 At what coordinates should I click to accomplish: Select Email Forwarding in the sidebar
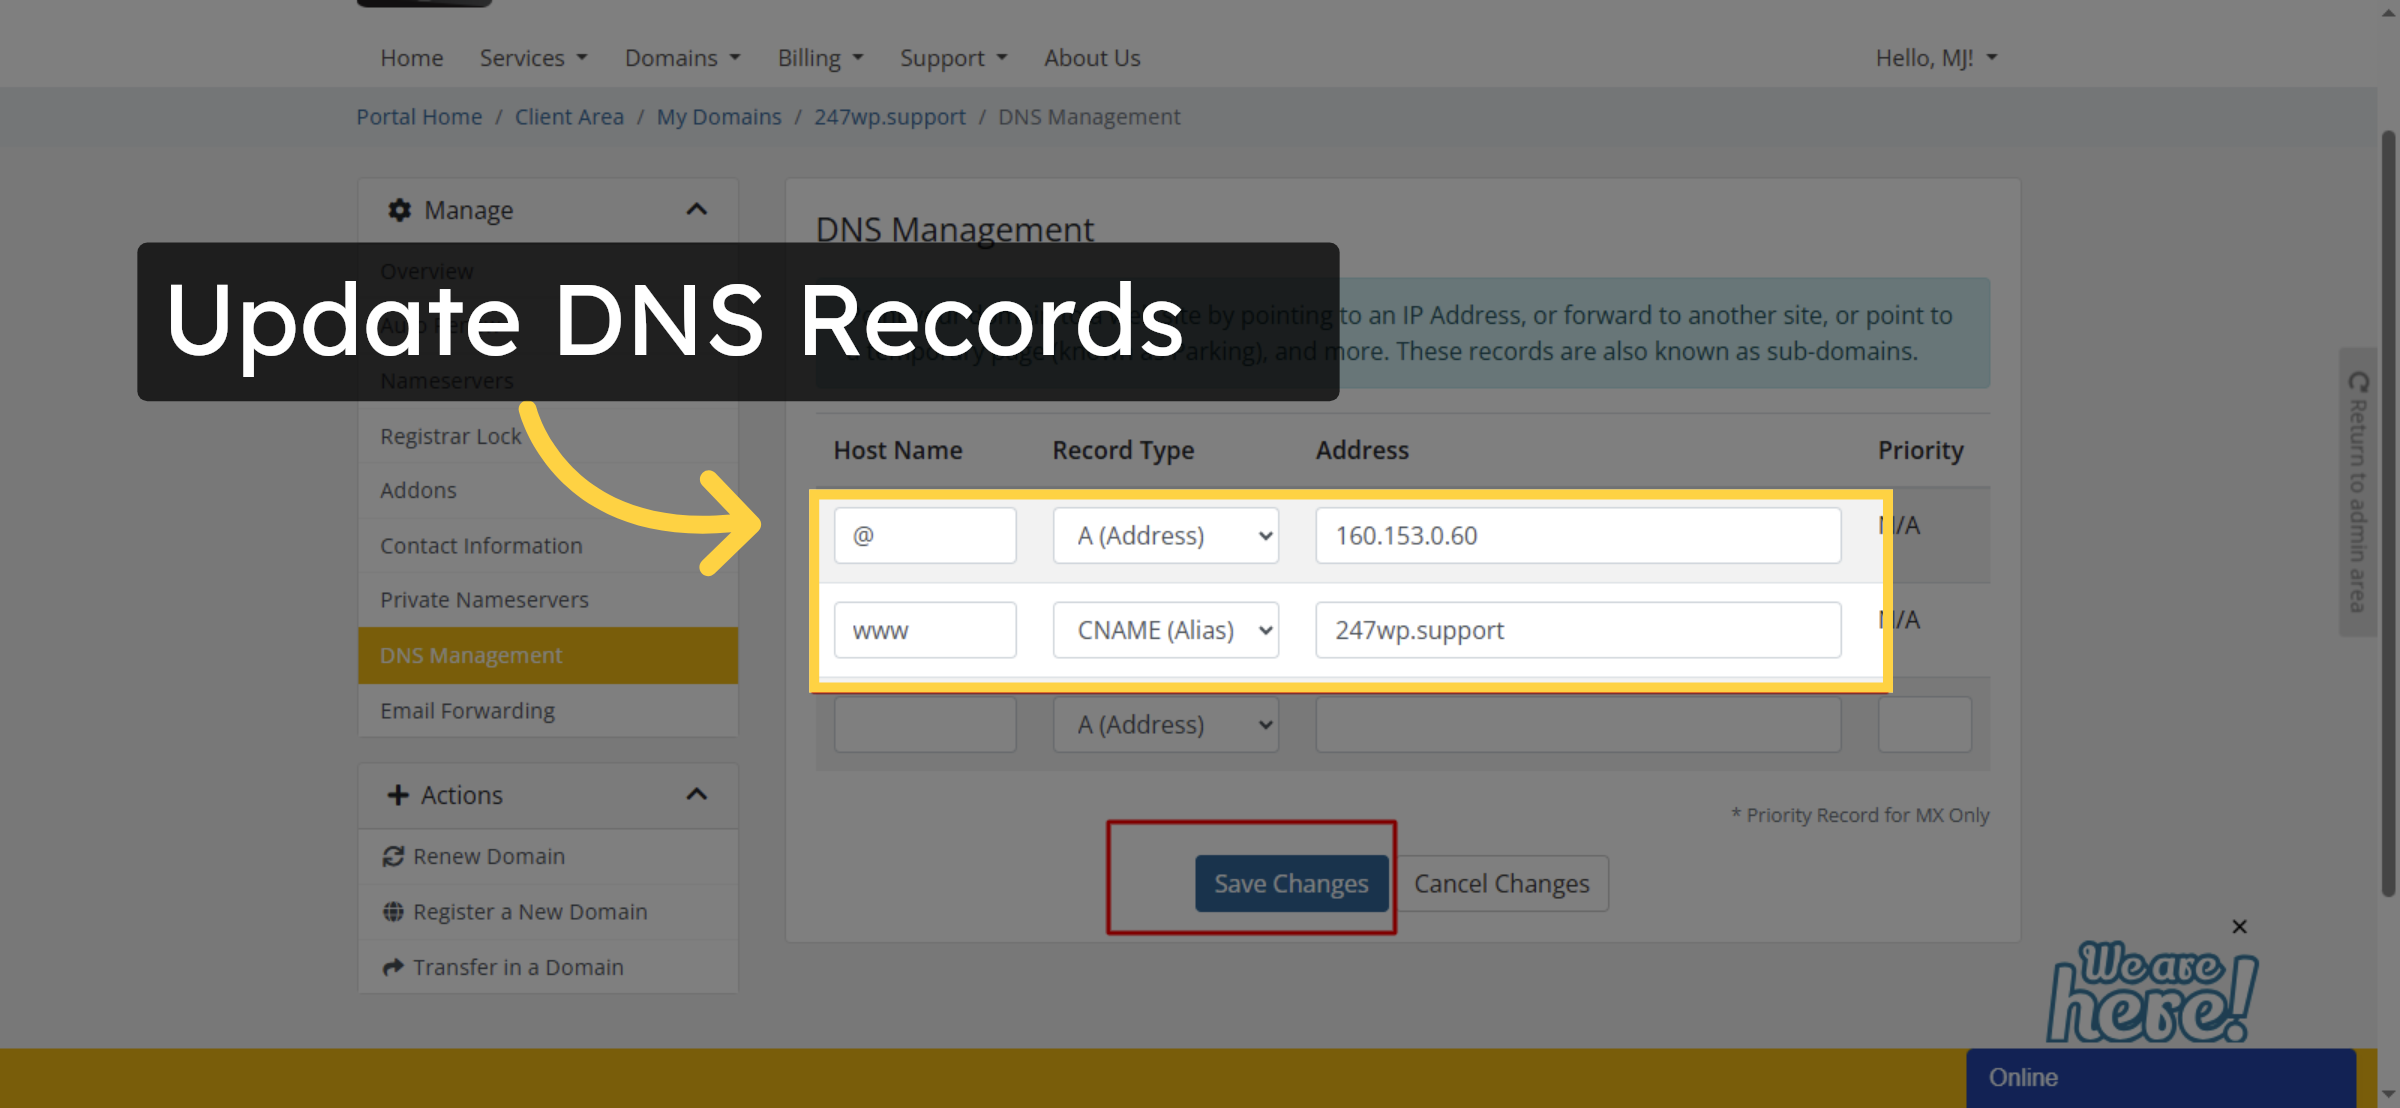467,710
